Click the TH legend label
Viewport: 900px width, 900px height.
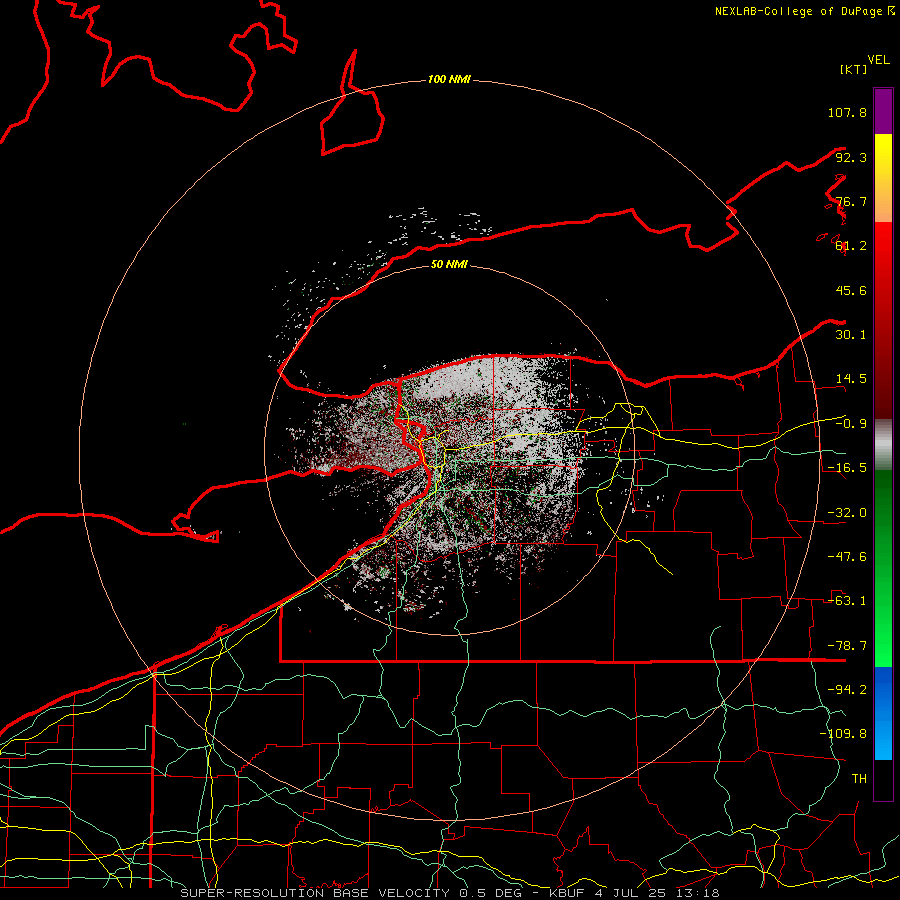(859, 779)
